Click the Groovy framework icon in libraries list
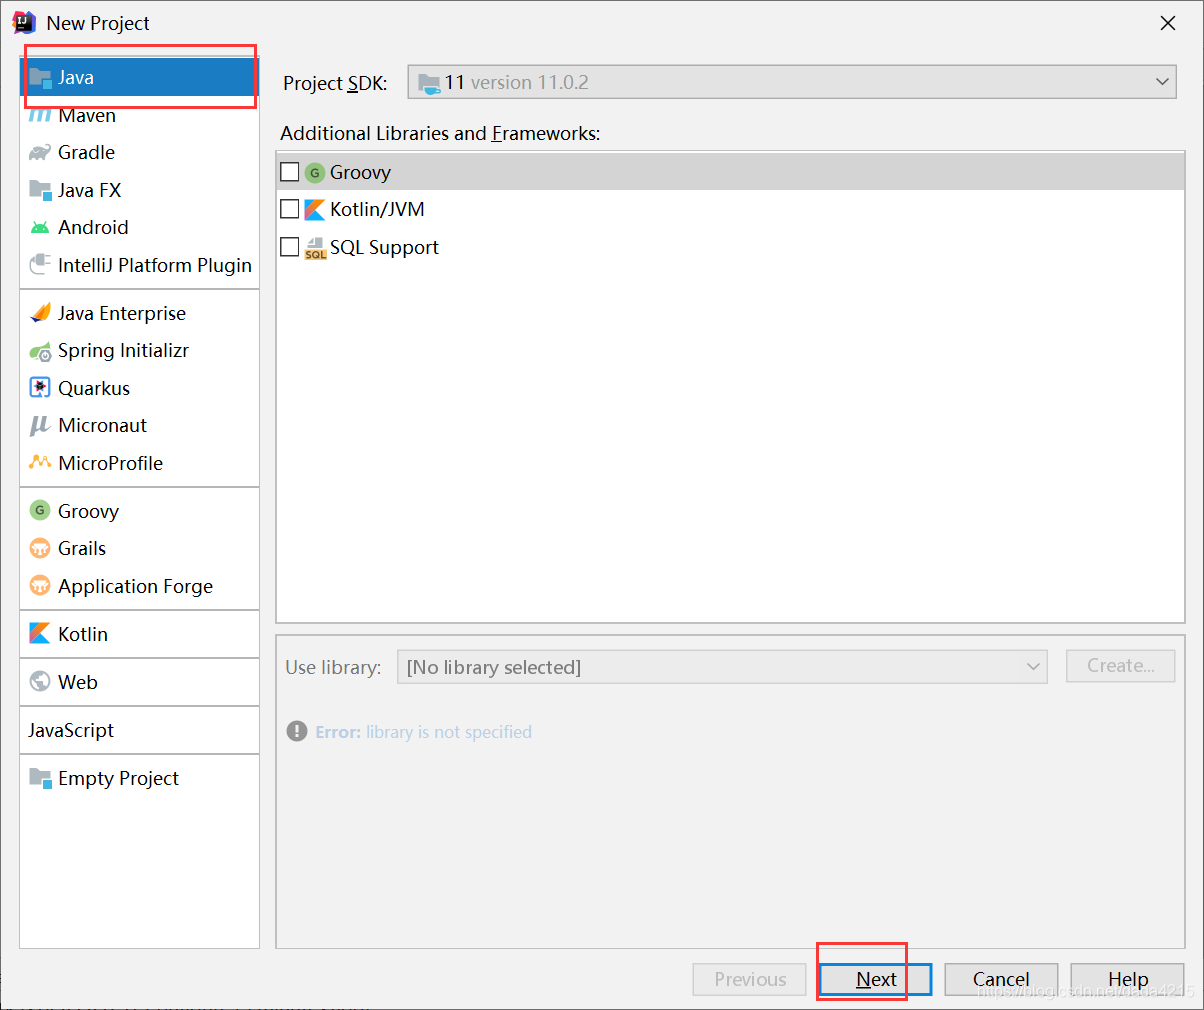The image size is (1204, 1010). [x=315, y=172]
